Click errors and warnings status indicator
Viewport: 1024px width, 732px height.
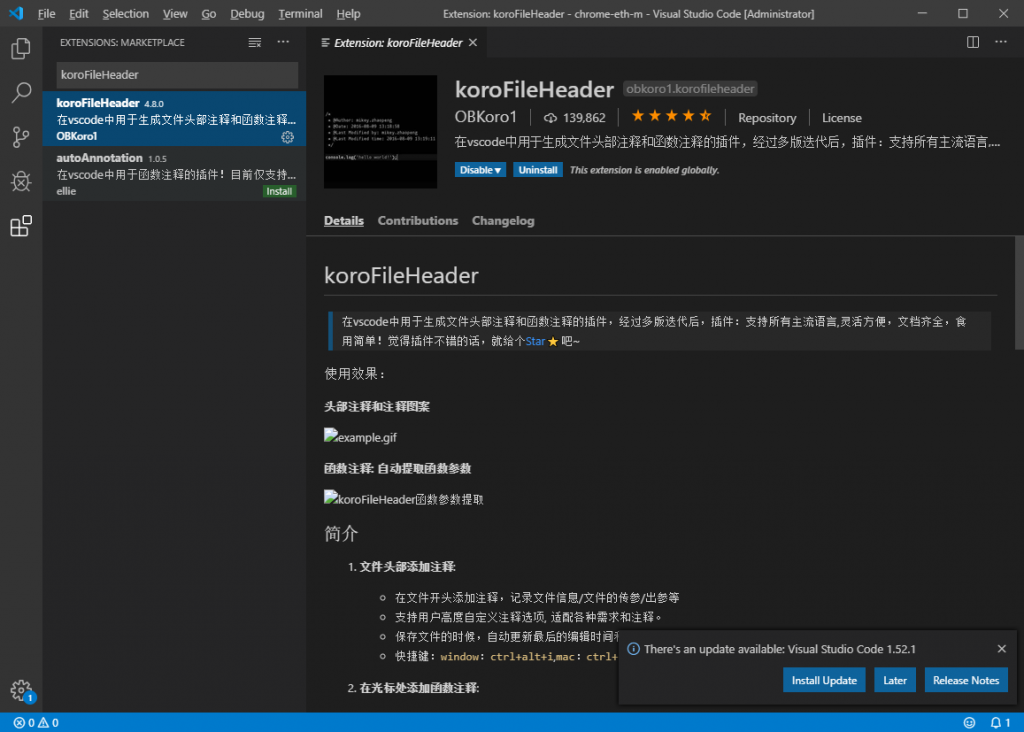[36, 722]
